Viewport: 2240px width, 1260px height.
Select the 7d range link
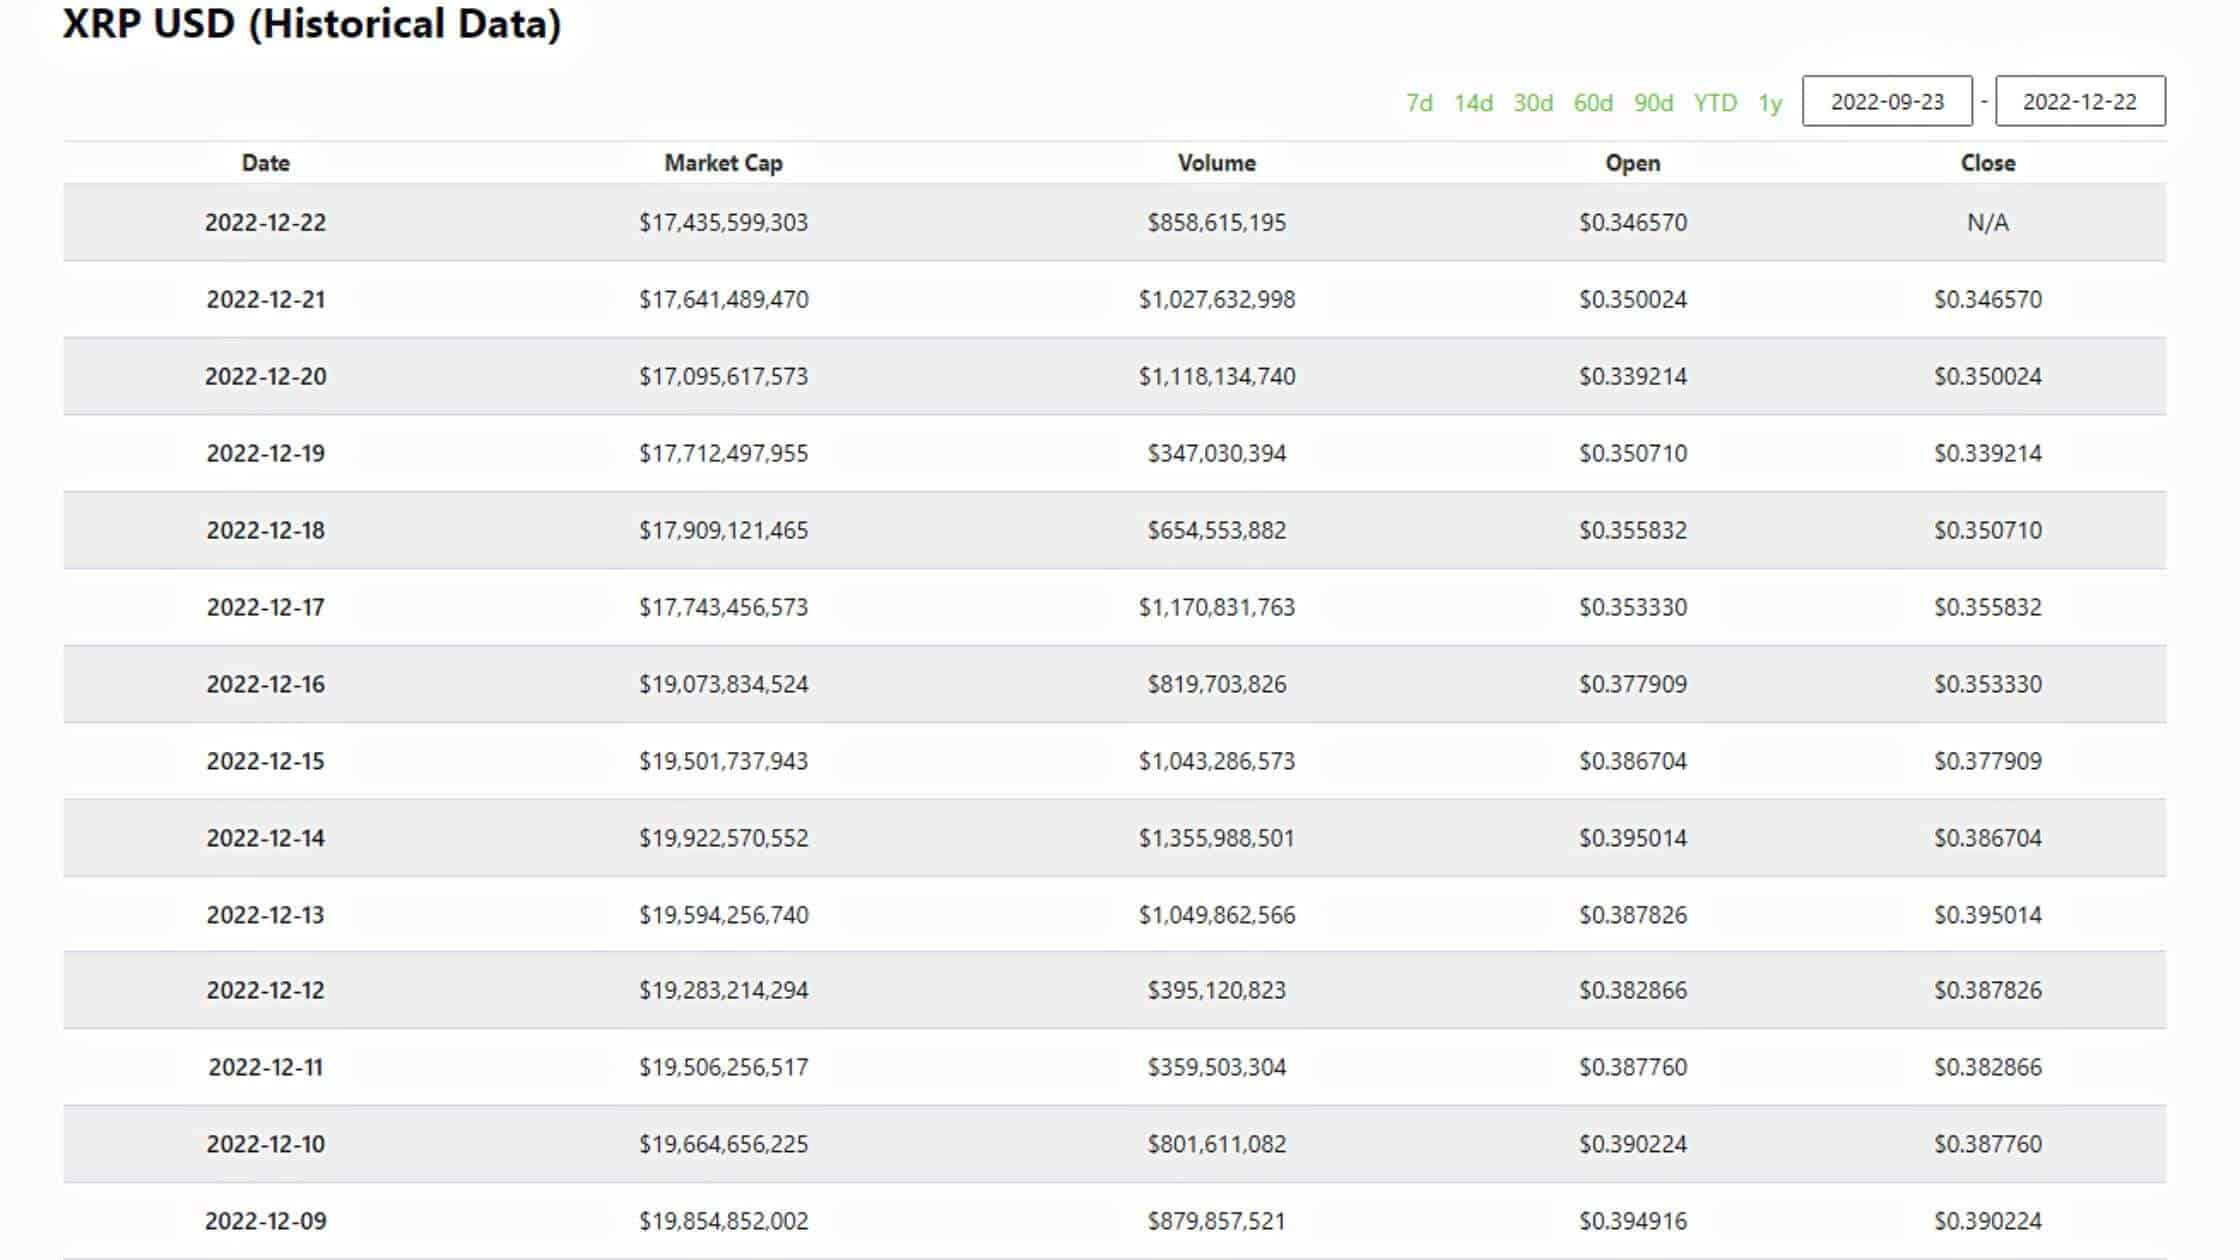click(x=1419, y=103)
